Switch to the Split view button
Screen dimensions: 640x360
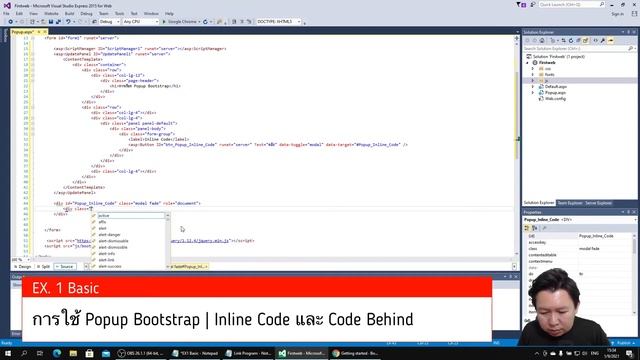43,267
